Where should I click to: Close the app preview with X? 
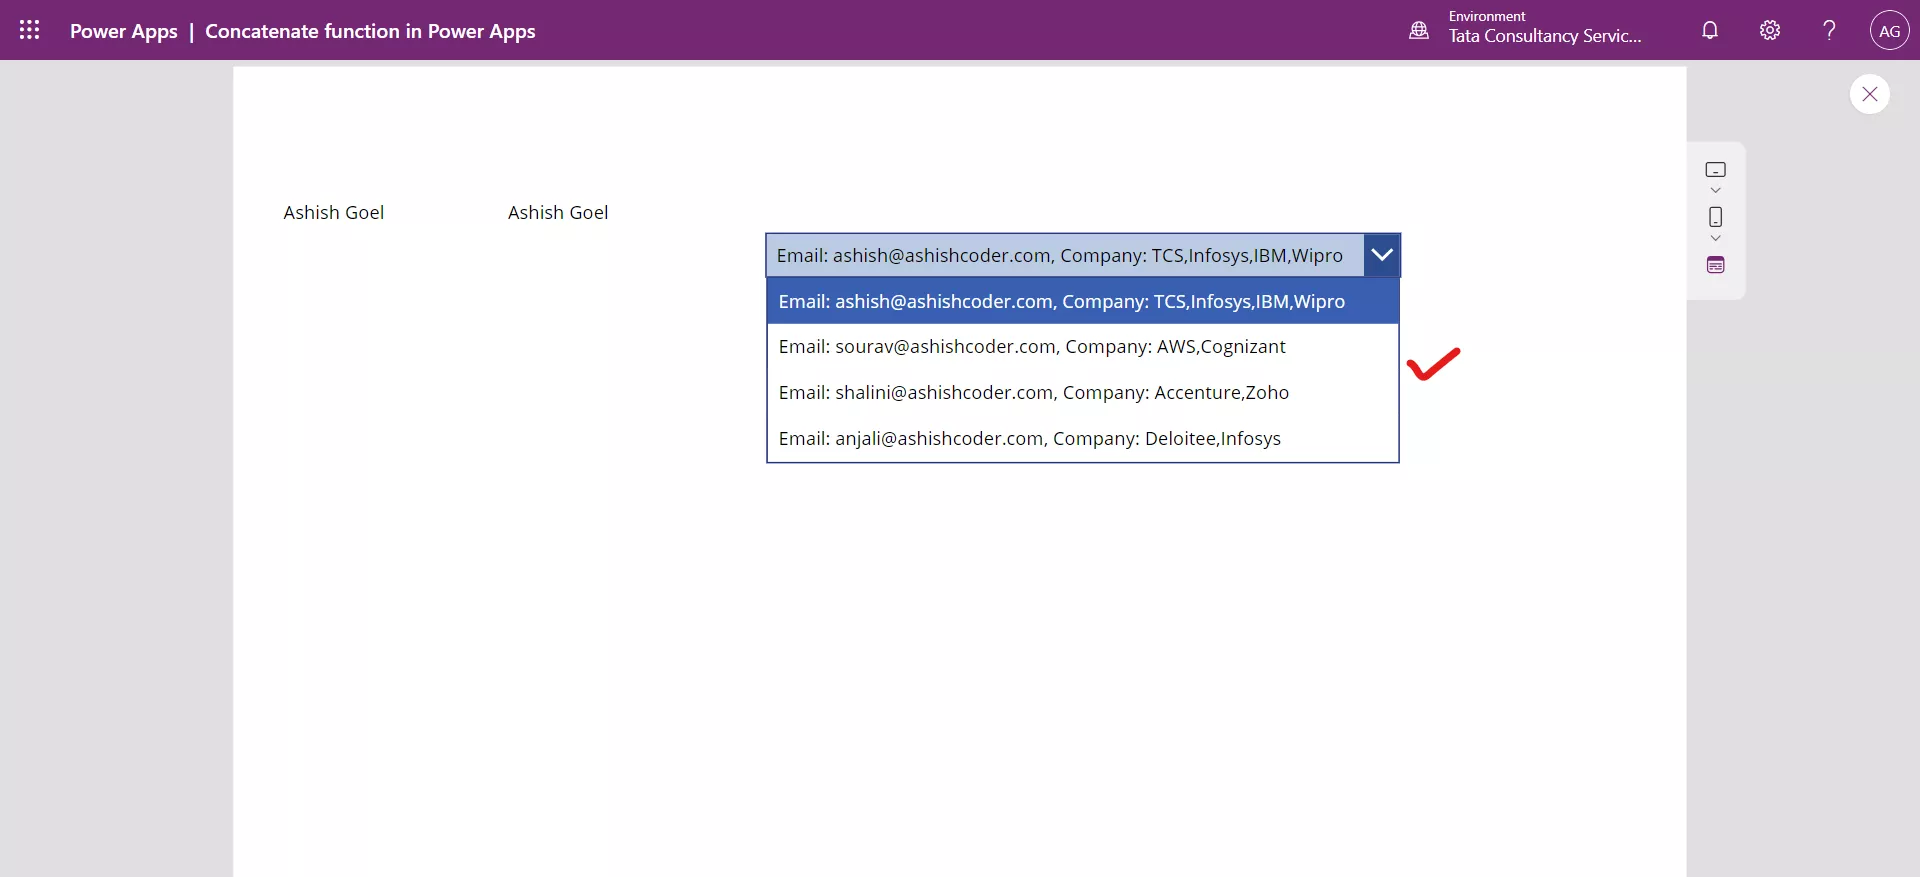tap(1869, 94)
